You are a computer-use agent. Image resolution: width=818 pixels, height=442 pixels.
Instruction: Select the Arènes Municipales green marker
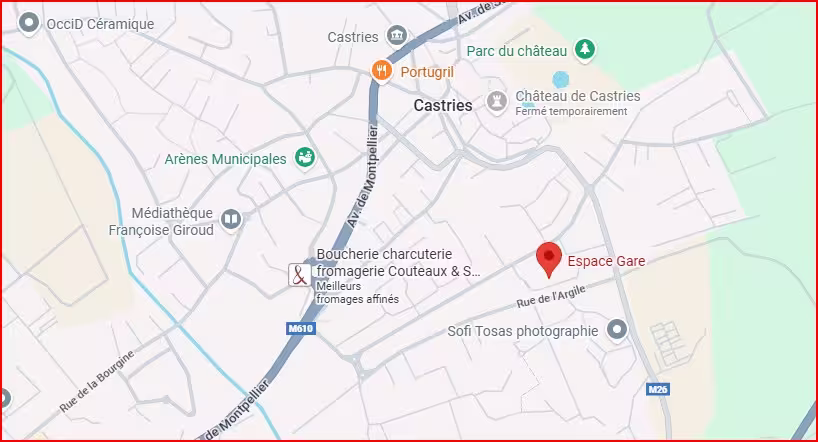(x=305, y=157)
